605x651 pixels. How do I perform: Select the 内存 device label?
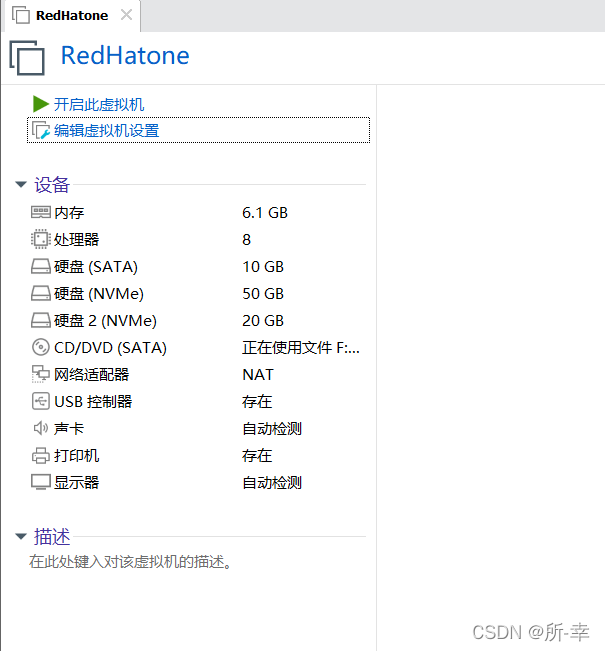pyautogui.click(x=69, y=213)
